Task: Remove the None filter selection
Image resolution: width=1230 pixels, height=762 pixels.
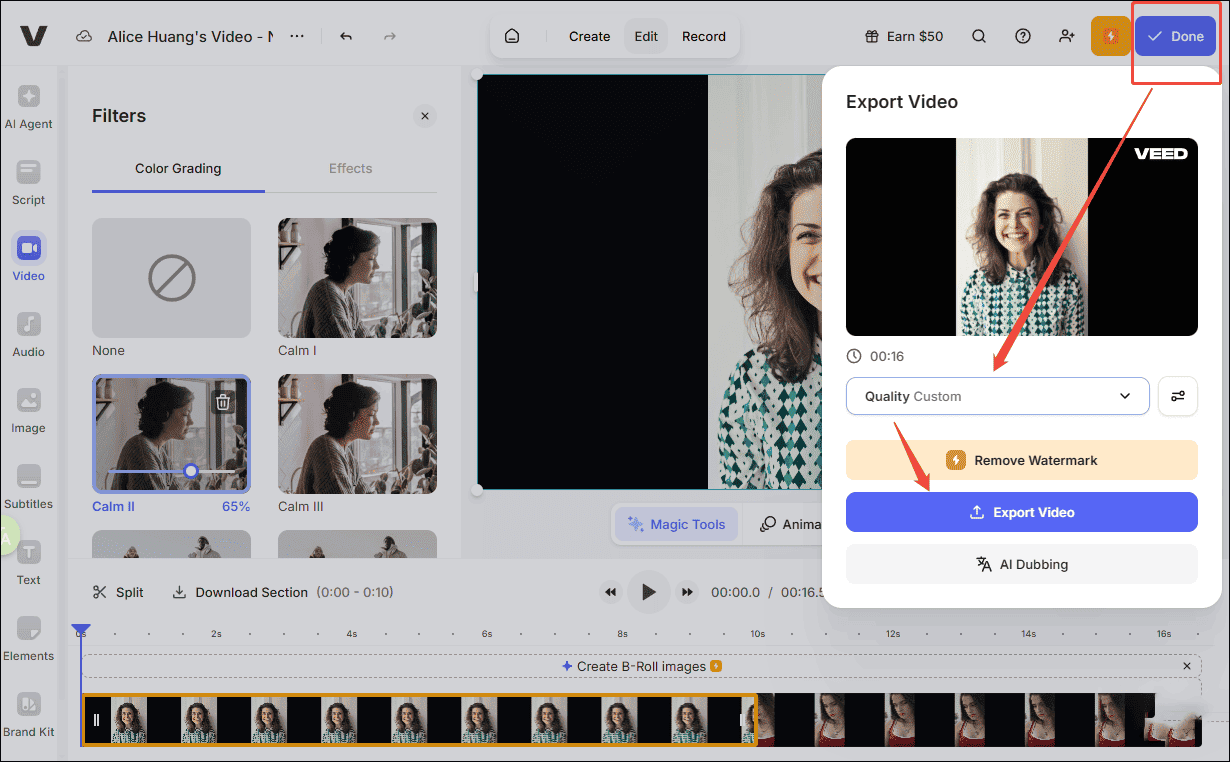Action: pos(171,278)
